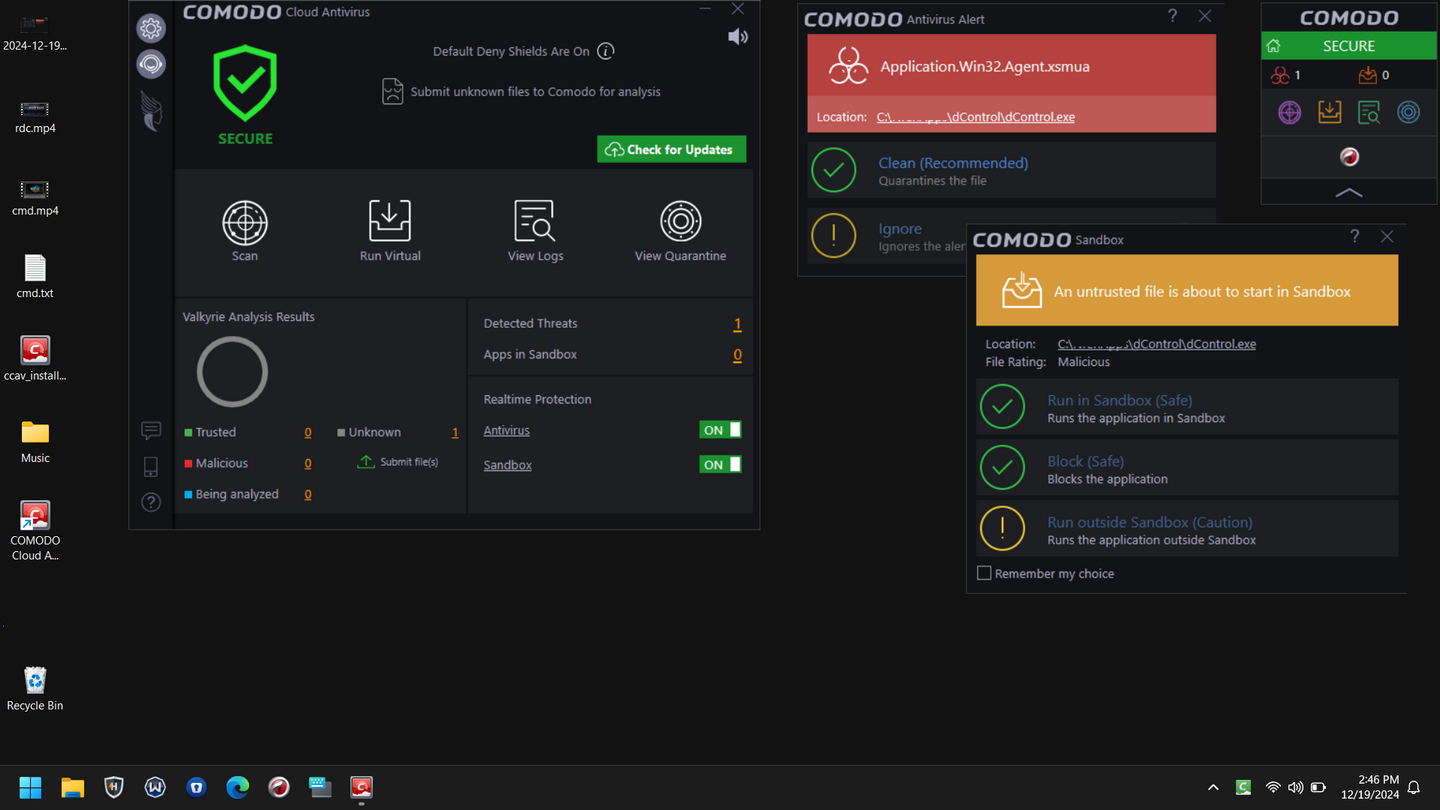
Task: Open Sandbox realtime protection link
Action: click(x=508, y=465)
